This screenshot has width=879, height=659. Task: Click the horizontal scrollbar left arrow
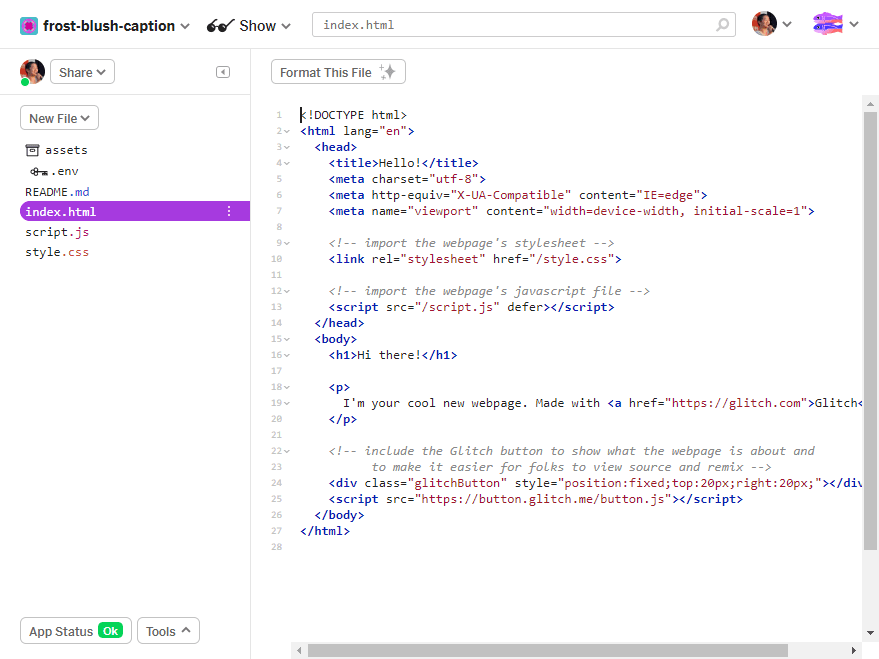click(299, 651)
